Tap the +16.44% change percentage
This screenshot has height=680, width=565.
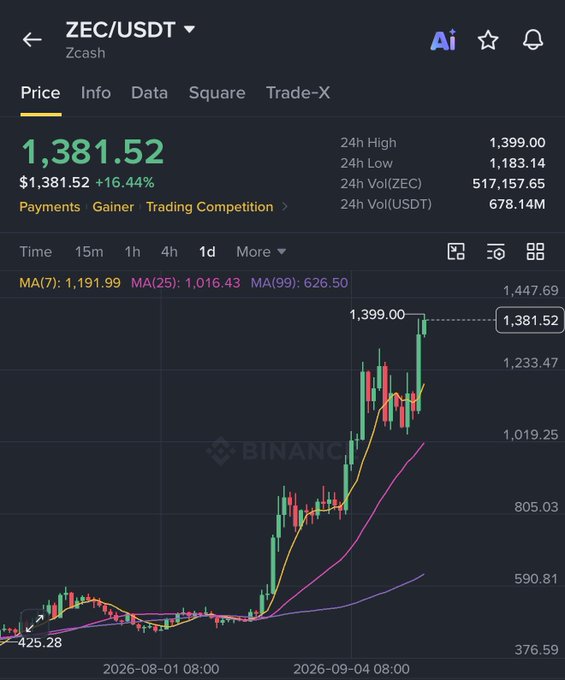click(x=125, y=183)
